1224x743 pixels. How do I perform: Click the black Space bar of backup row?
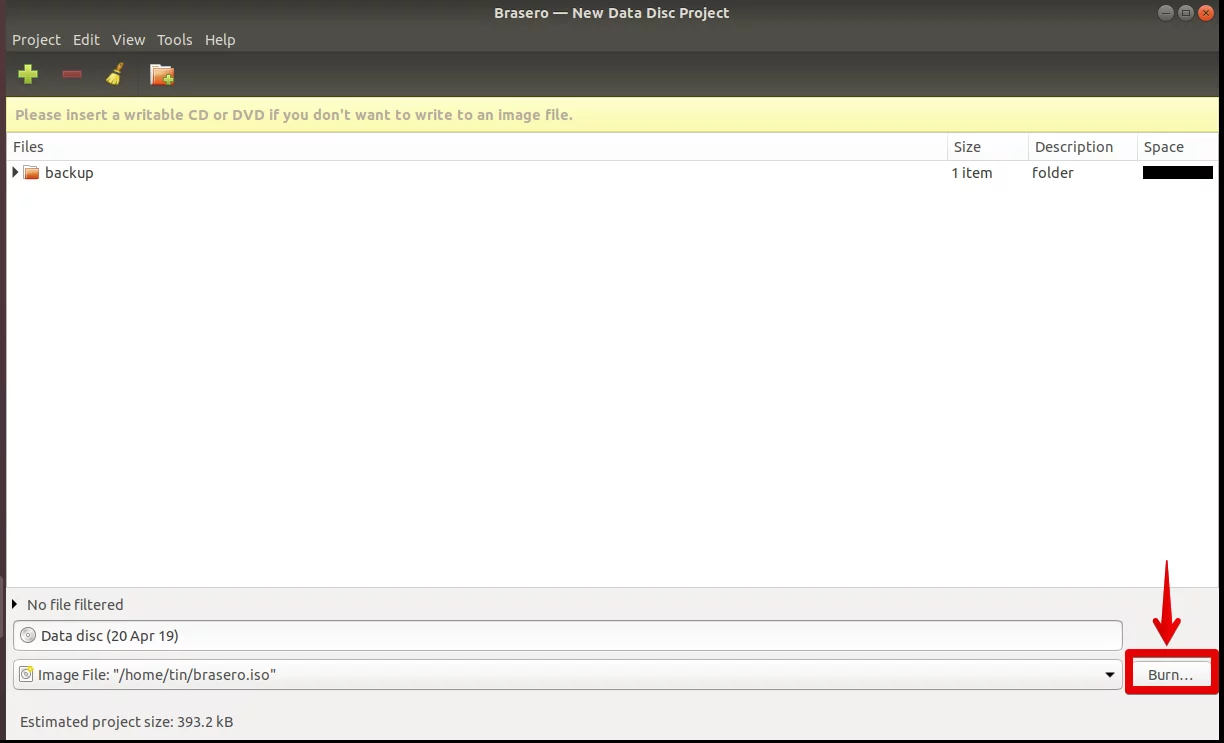tap(1178, 173)
